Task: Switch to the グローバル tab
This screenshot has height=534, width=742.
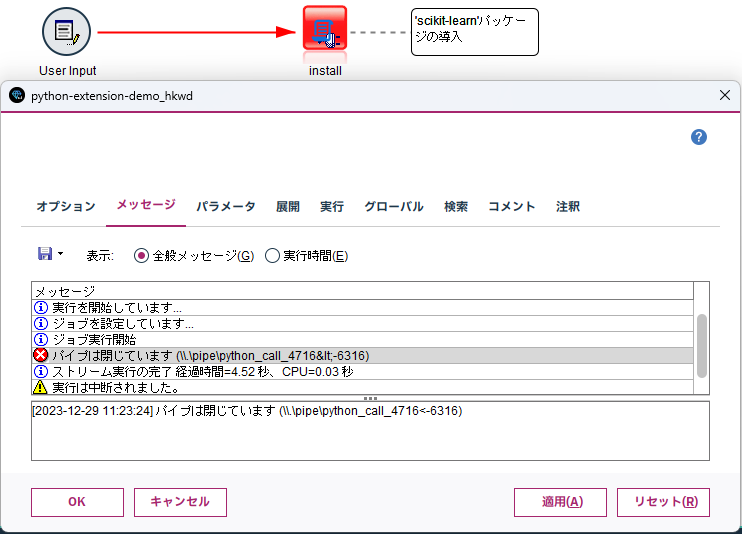Action: click(394, 206)
